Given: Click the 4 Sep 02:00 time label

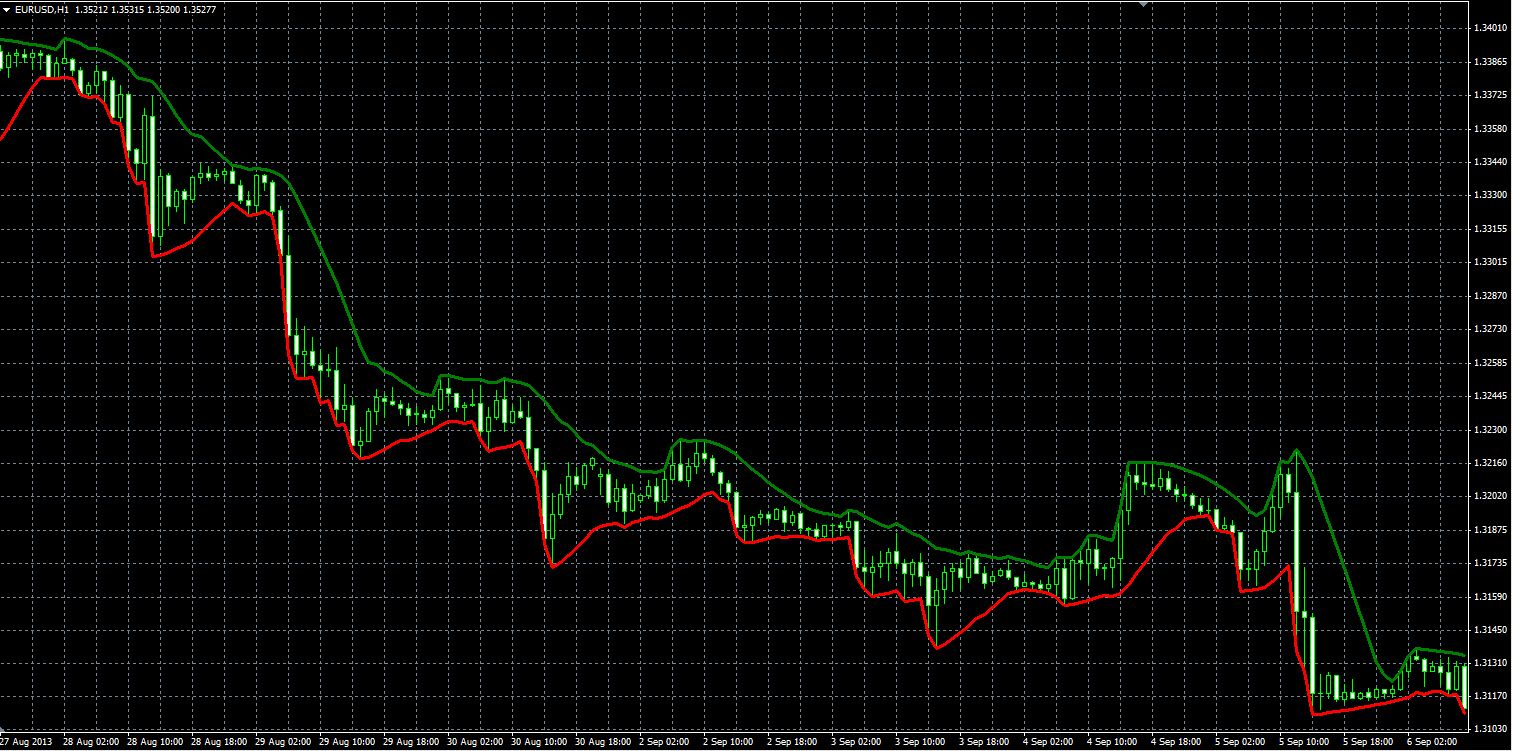Looking at the screenshot, I should click(1048, 743).
